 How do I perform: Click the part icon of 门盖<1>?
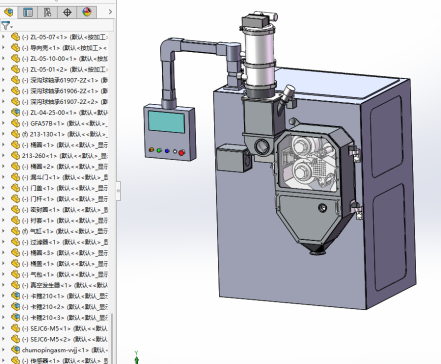coord(15,188)
